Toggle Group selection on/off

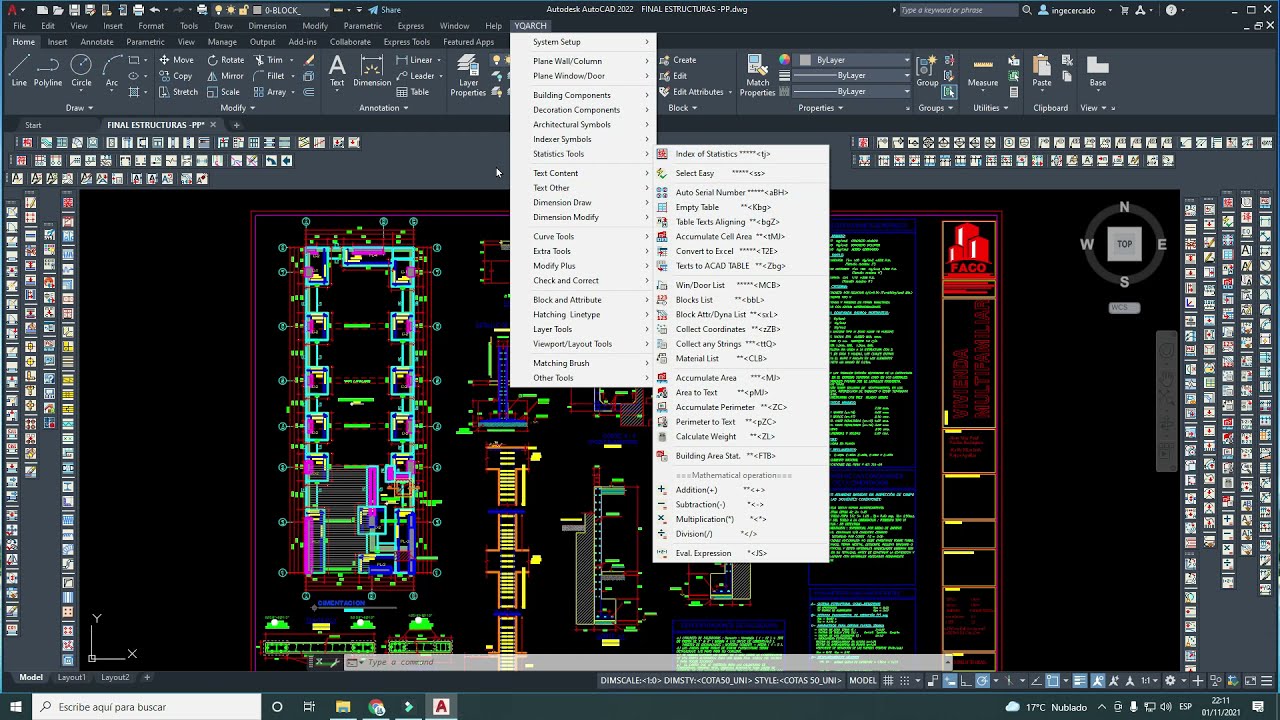[949, 91]
